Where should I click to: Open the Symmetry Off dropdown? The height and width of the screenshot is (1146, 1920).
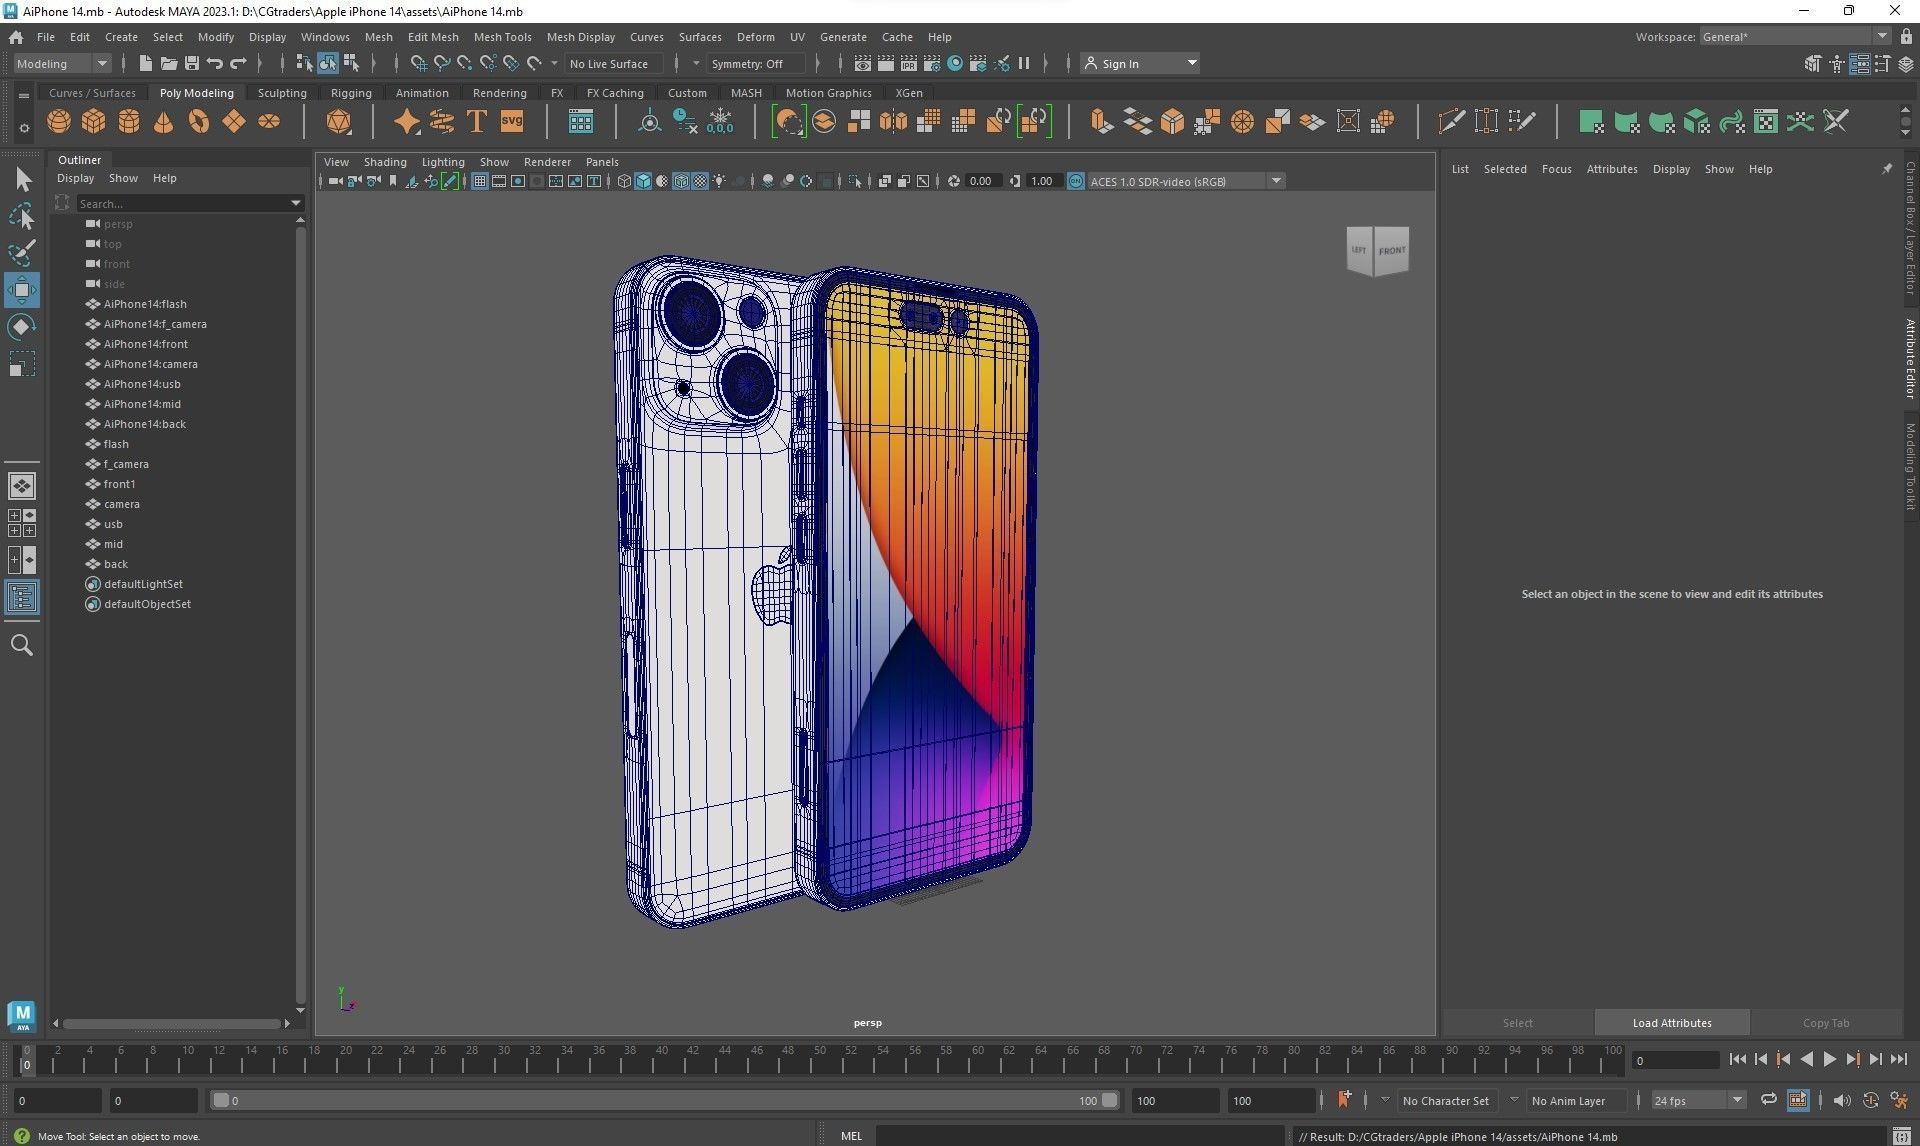[756, 63]
